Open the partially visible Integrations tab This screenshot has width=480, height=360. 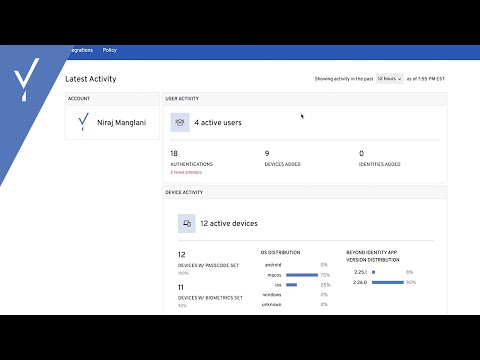pyautogui.click(x=81, y=50)
